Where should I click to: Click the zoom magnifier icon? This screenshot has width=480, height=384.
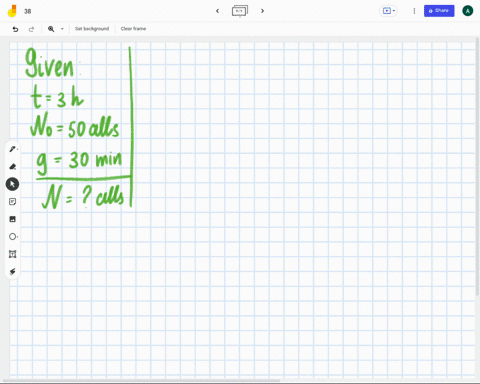pyautogui.click(x=51, y=29)
